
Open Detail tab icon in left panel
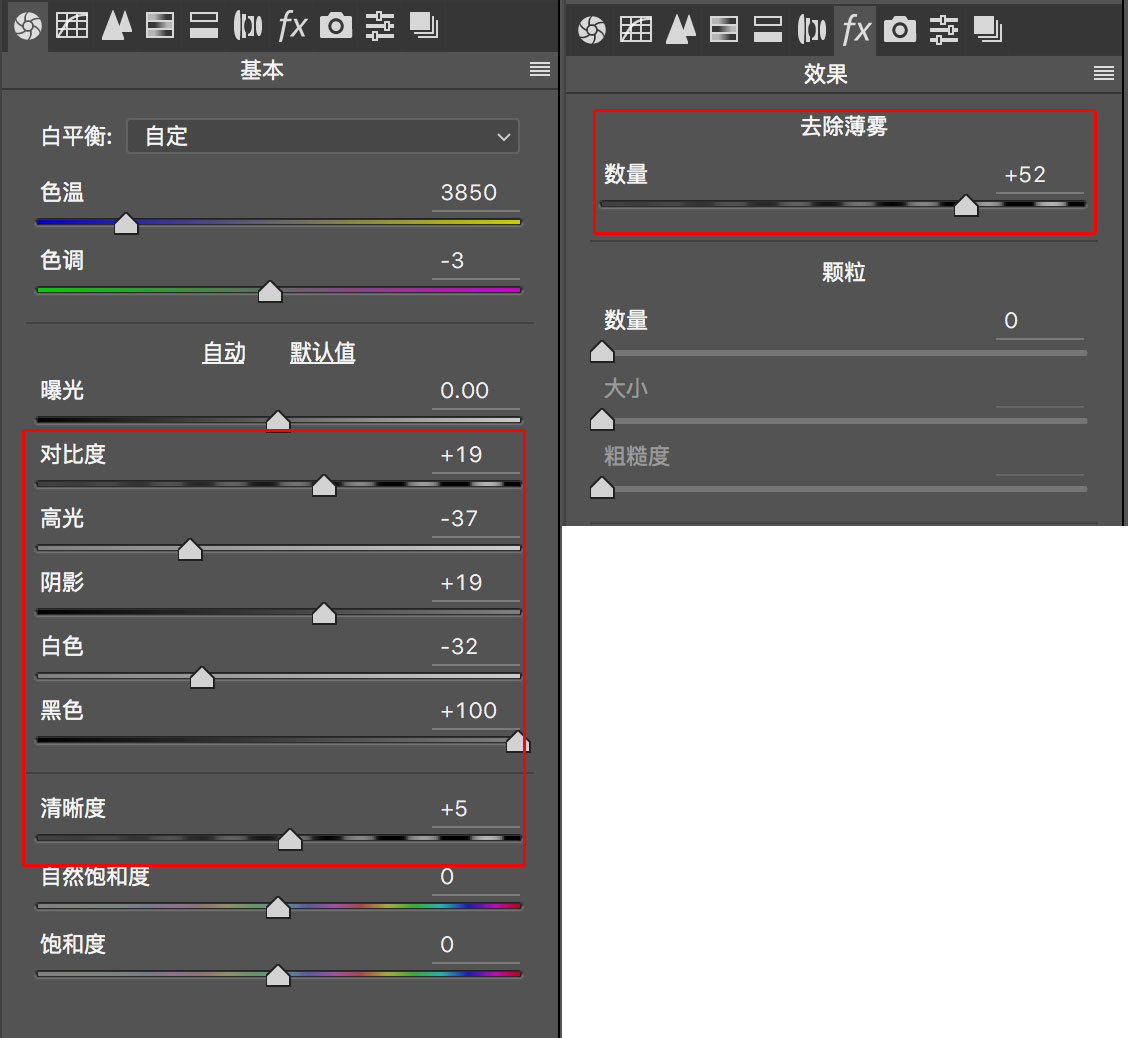[x=117, y=27]
